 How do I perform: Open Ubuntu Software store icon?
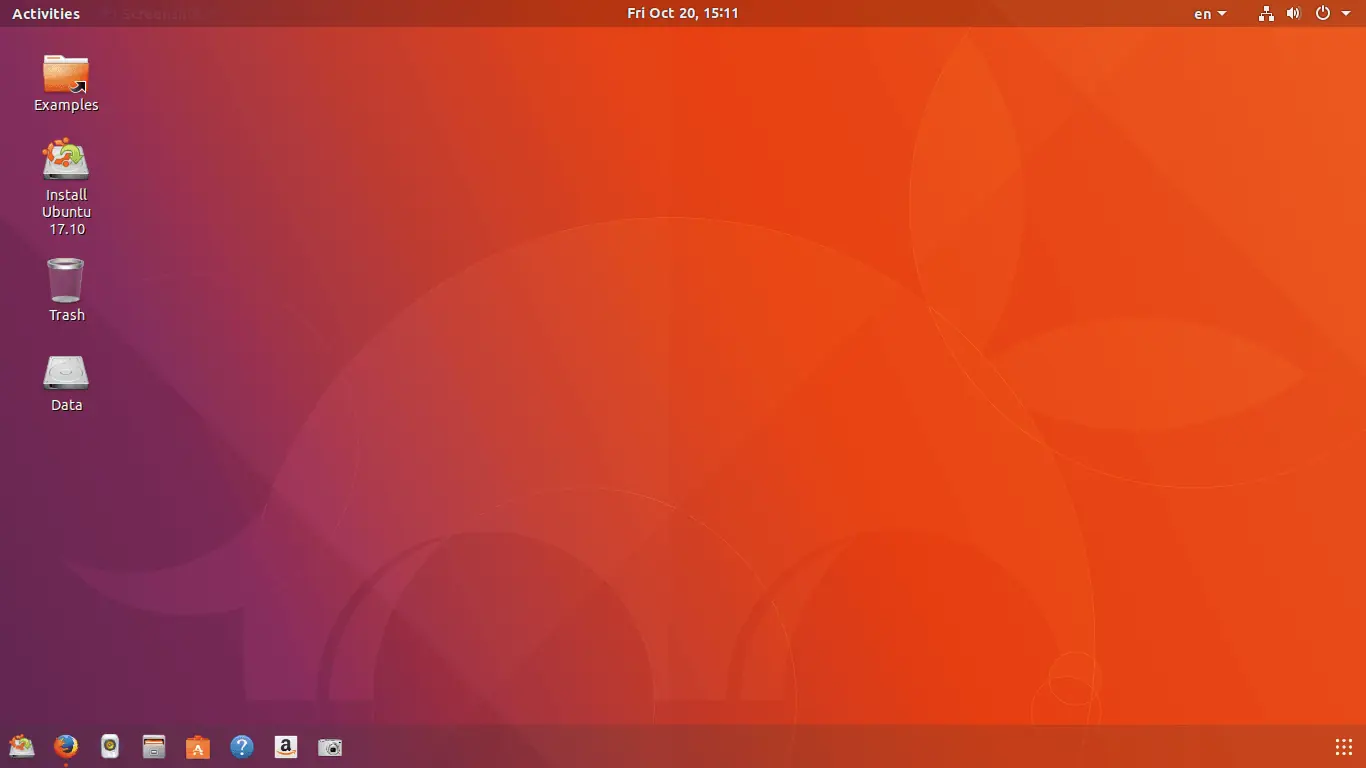(x=198, y=747)
